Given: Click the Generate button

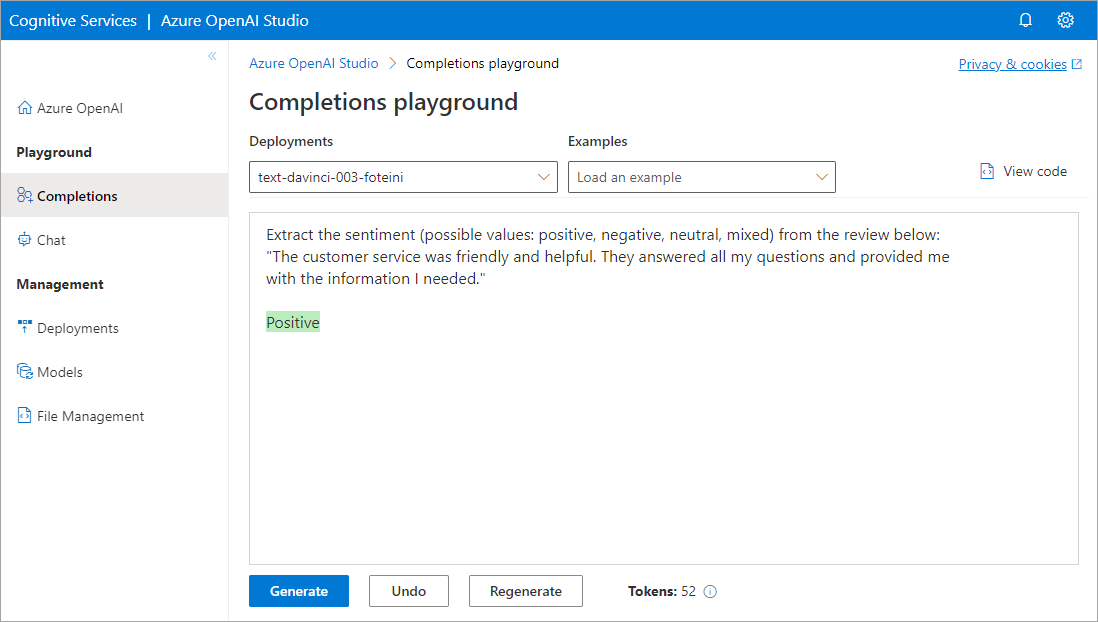Looking at the screenshot, I should tap(298, 591).
